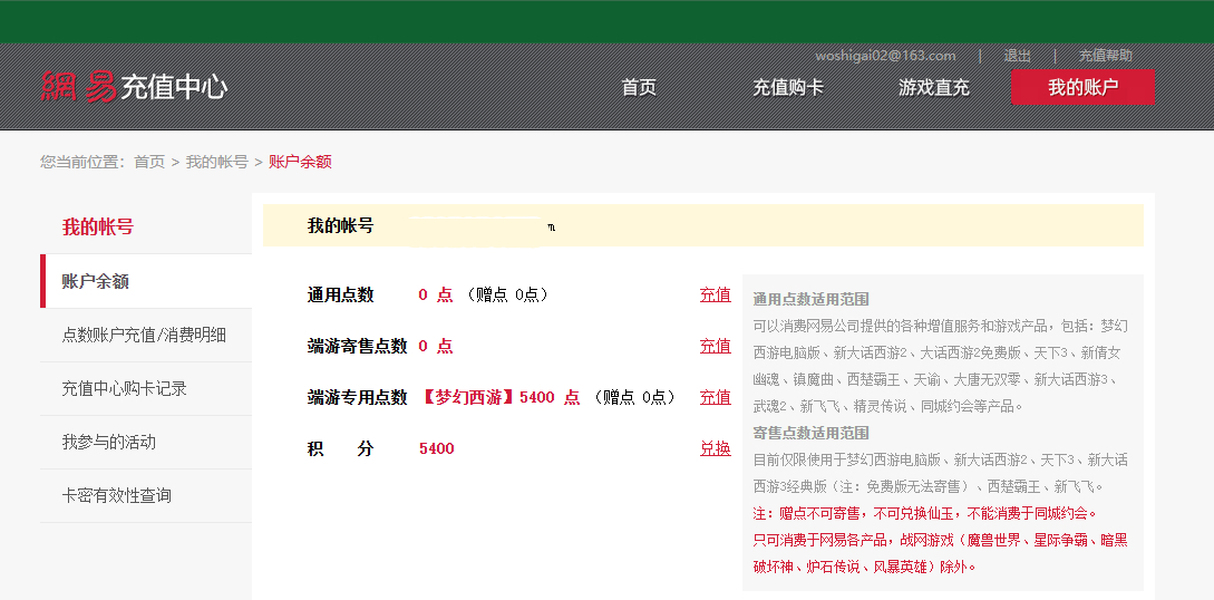Open 我参与的活动 in the sidebar

click(x=146, y=442)
